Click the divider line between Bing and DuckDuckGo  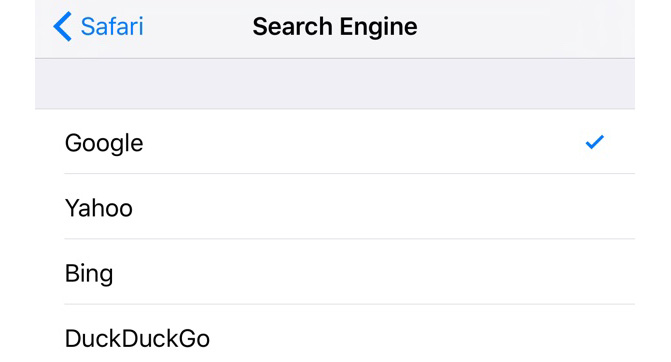(x=349, y=304)
